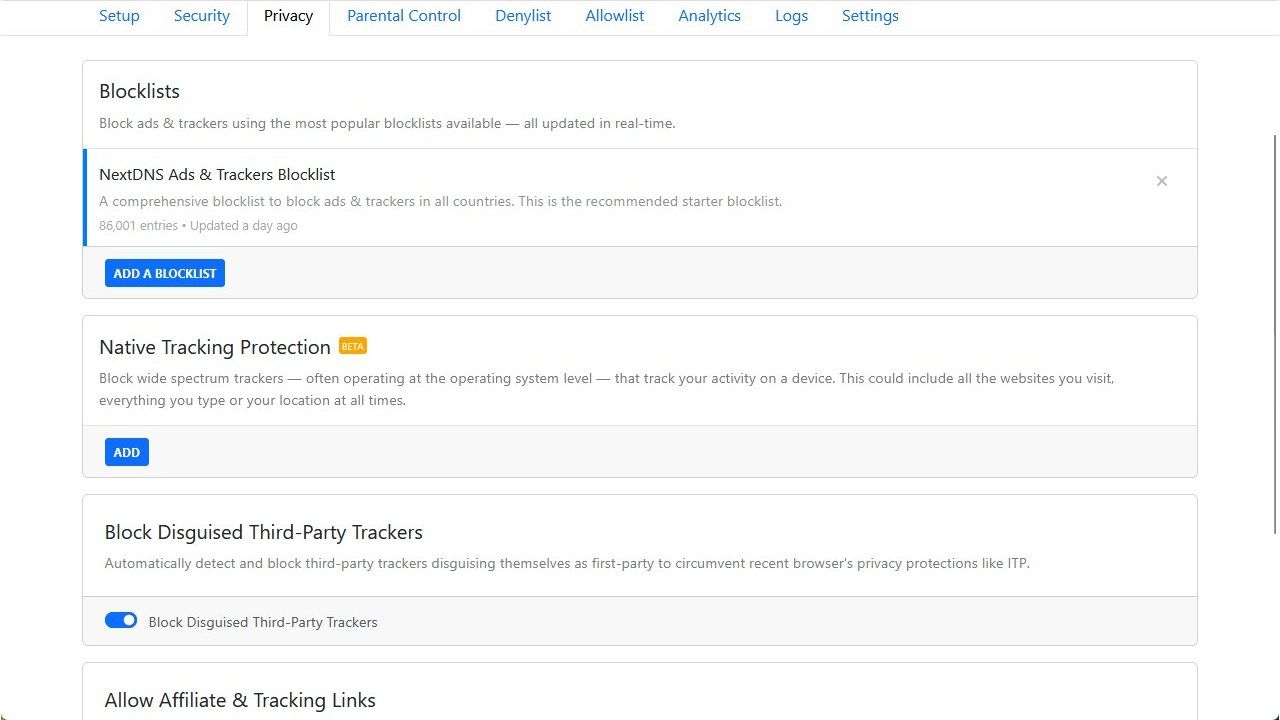
Task: Go to the Settings tab
Action: coord(870,16)
